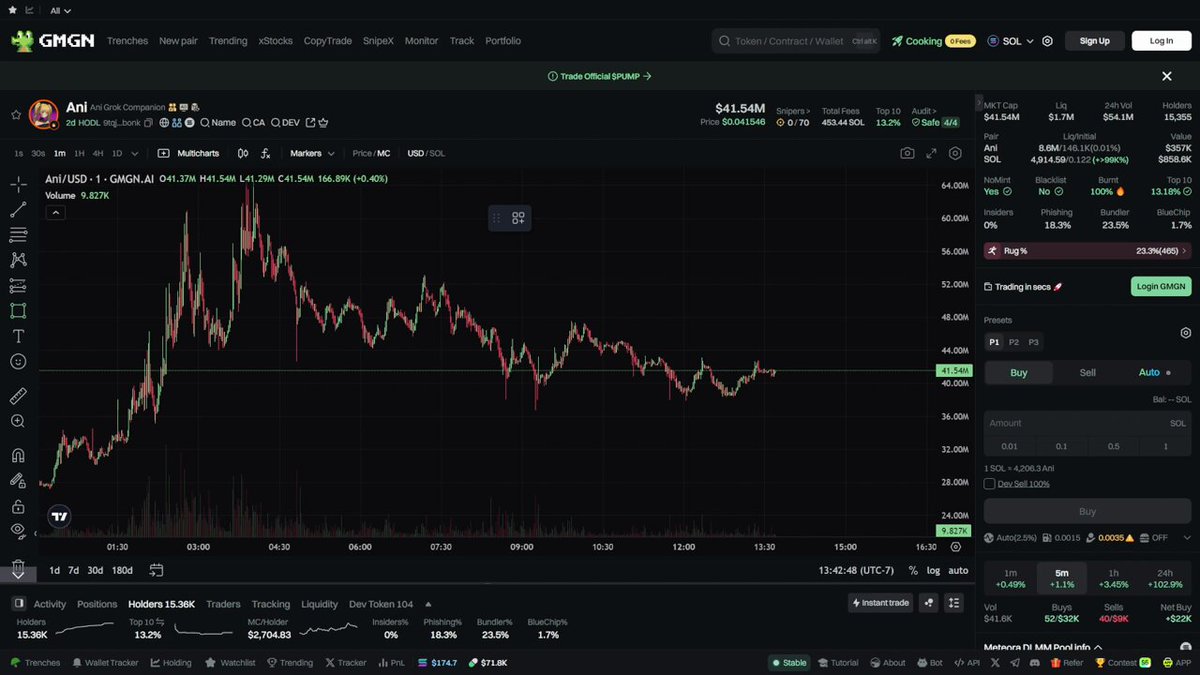The height and width of the screenshot is (675, 1200).
Task: Click the Log In button
Action: 1161,41
